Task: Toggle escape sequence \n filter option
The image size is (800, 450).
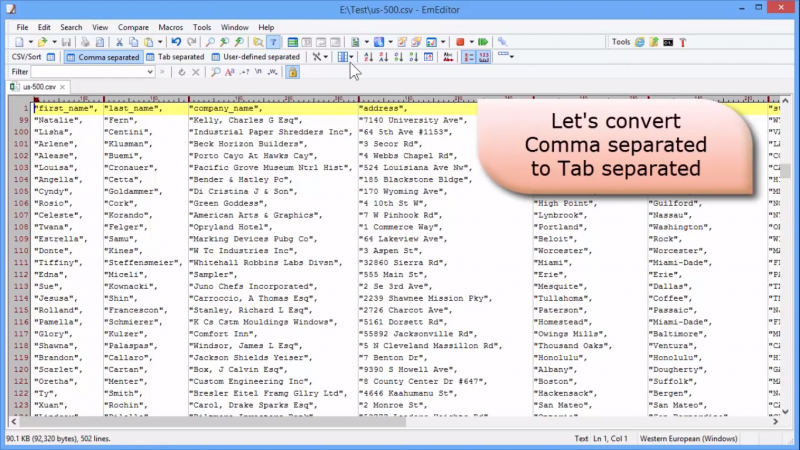Action: (x=259, y=72)
